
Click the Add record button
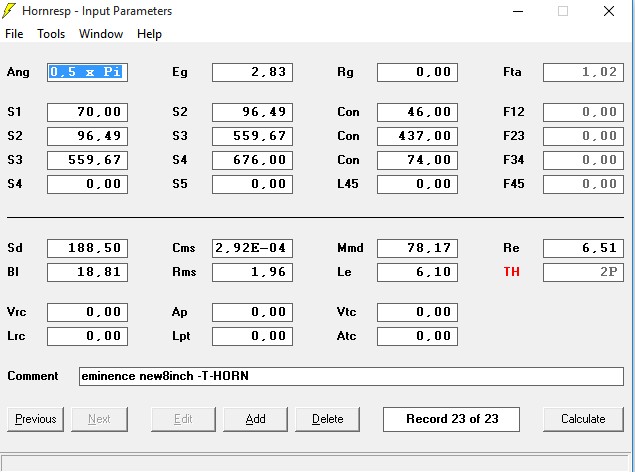tap(255, 419)
